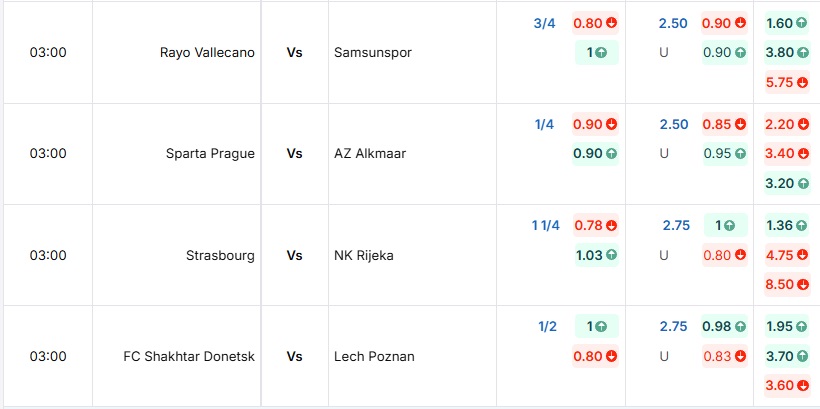Image resolution: width=820 pixels, height=409 pixels.
Task: Click the red down arrow beside 8.50
Action: pos(802,285)
